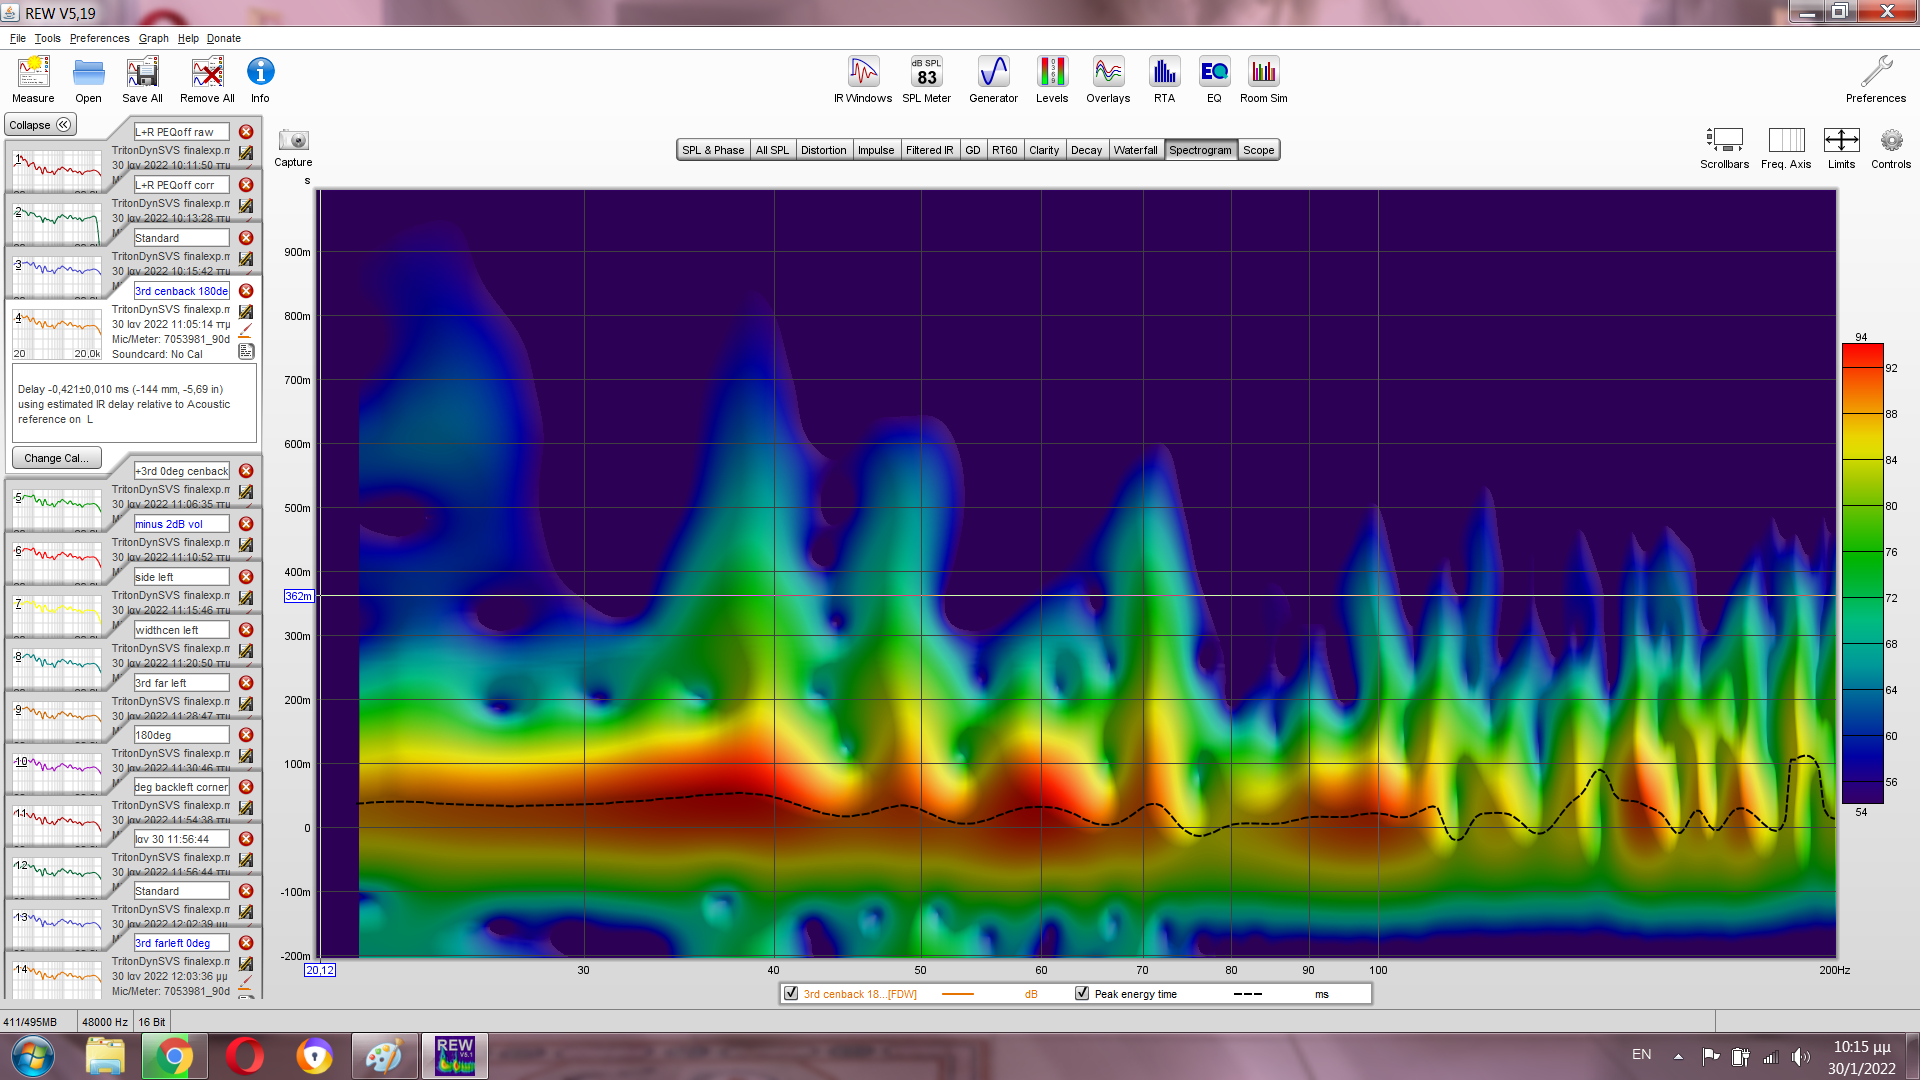The width and height of the screenshot is (1920, 1080).
Task: Click the taskbar volume speaker icon
Action: pos(1801,1056)
